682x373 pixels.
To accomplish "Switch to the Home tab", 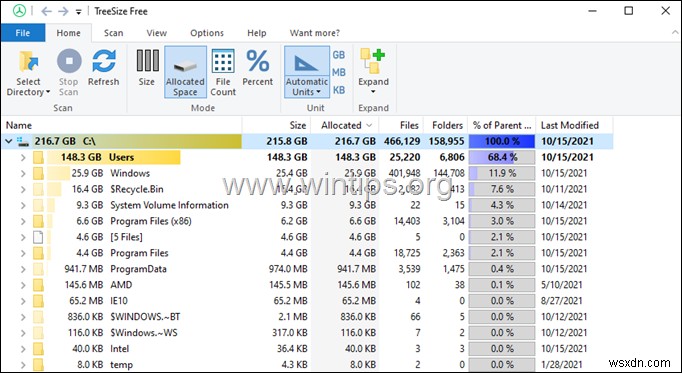I will pos(68,33).
